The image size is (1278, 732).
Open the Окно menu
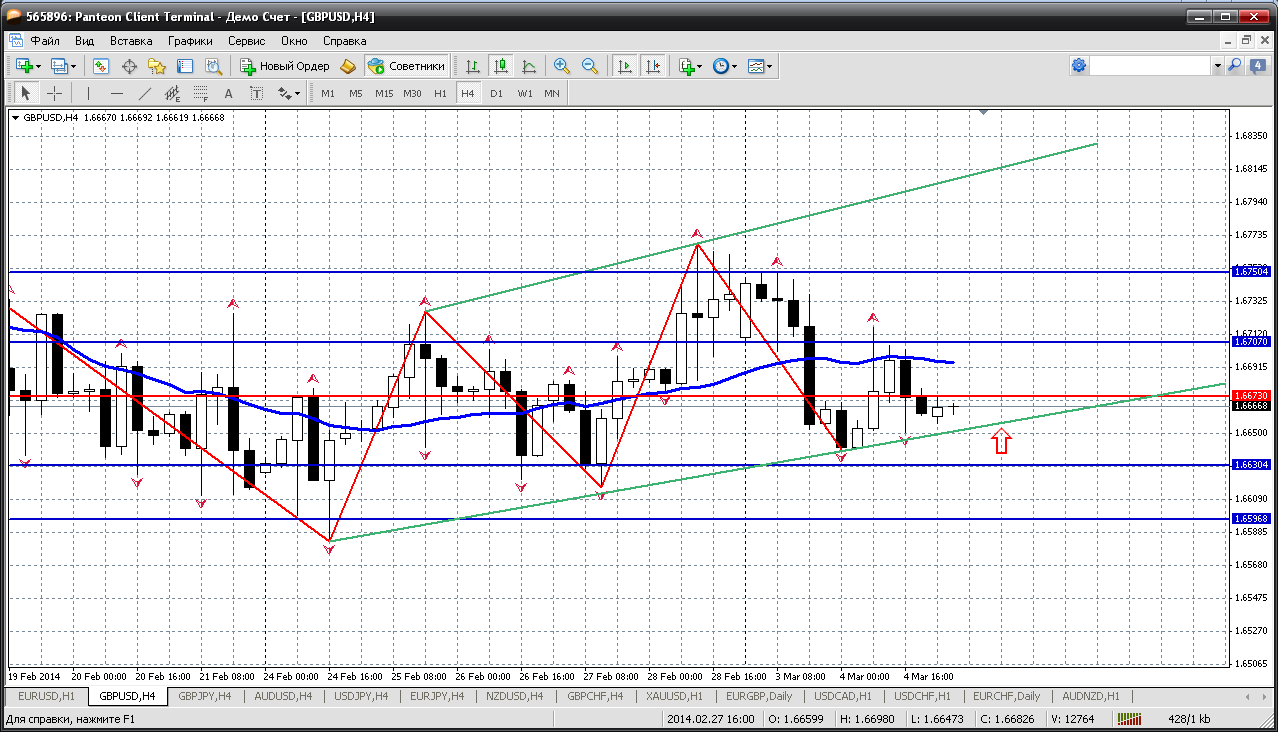(x=294, y=41)
